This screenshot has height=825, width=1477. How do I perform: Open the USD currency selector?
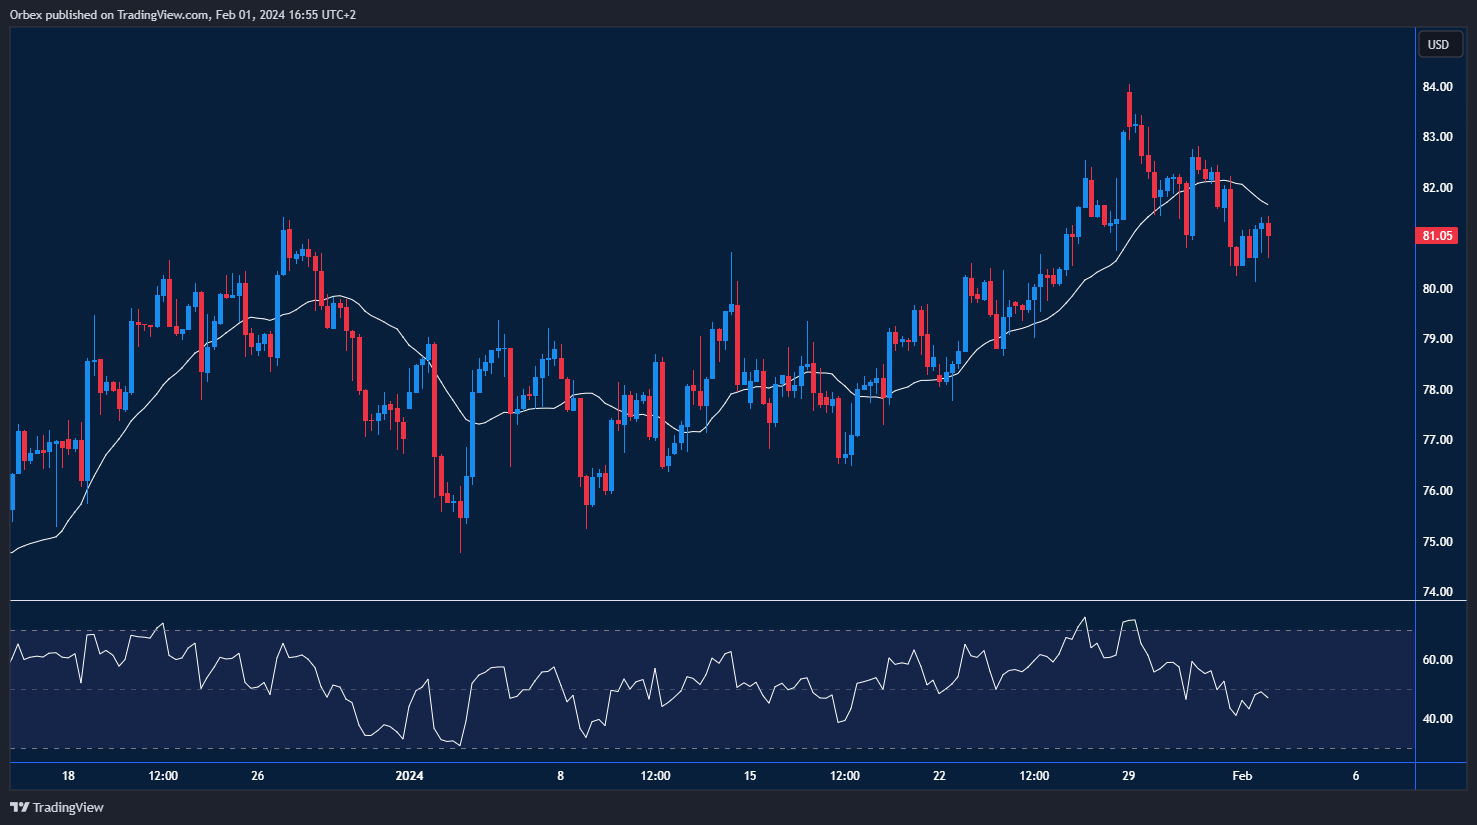[x=1437, y=44]
